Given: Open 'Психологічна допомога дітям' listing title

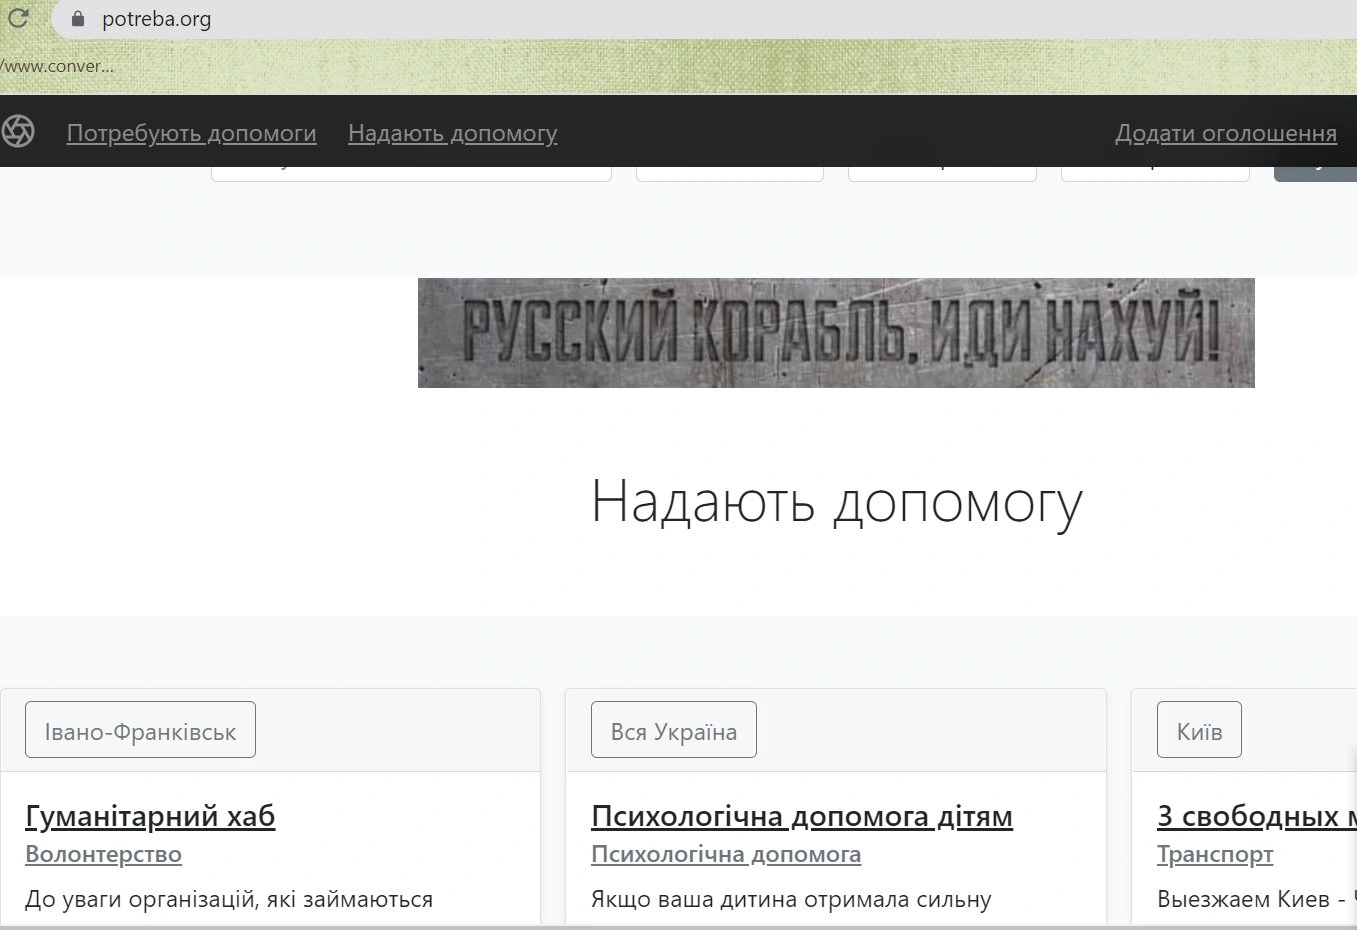Looking at the screenshot, I should point(802,816).
